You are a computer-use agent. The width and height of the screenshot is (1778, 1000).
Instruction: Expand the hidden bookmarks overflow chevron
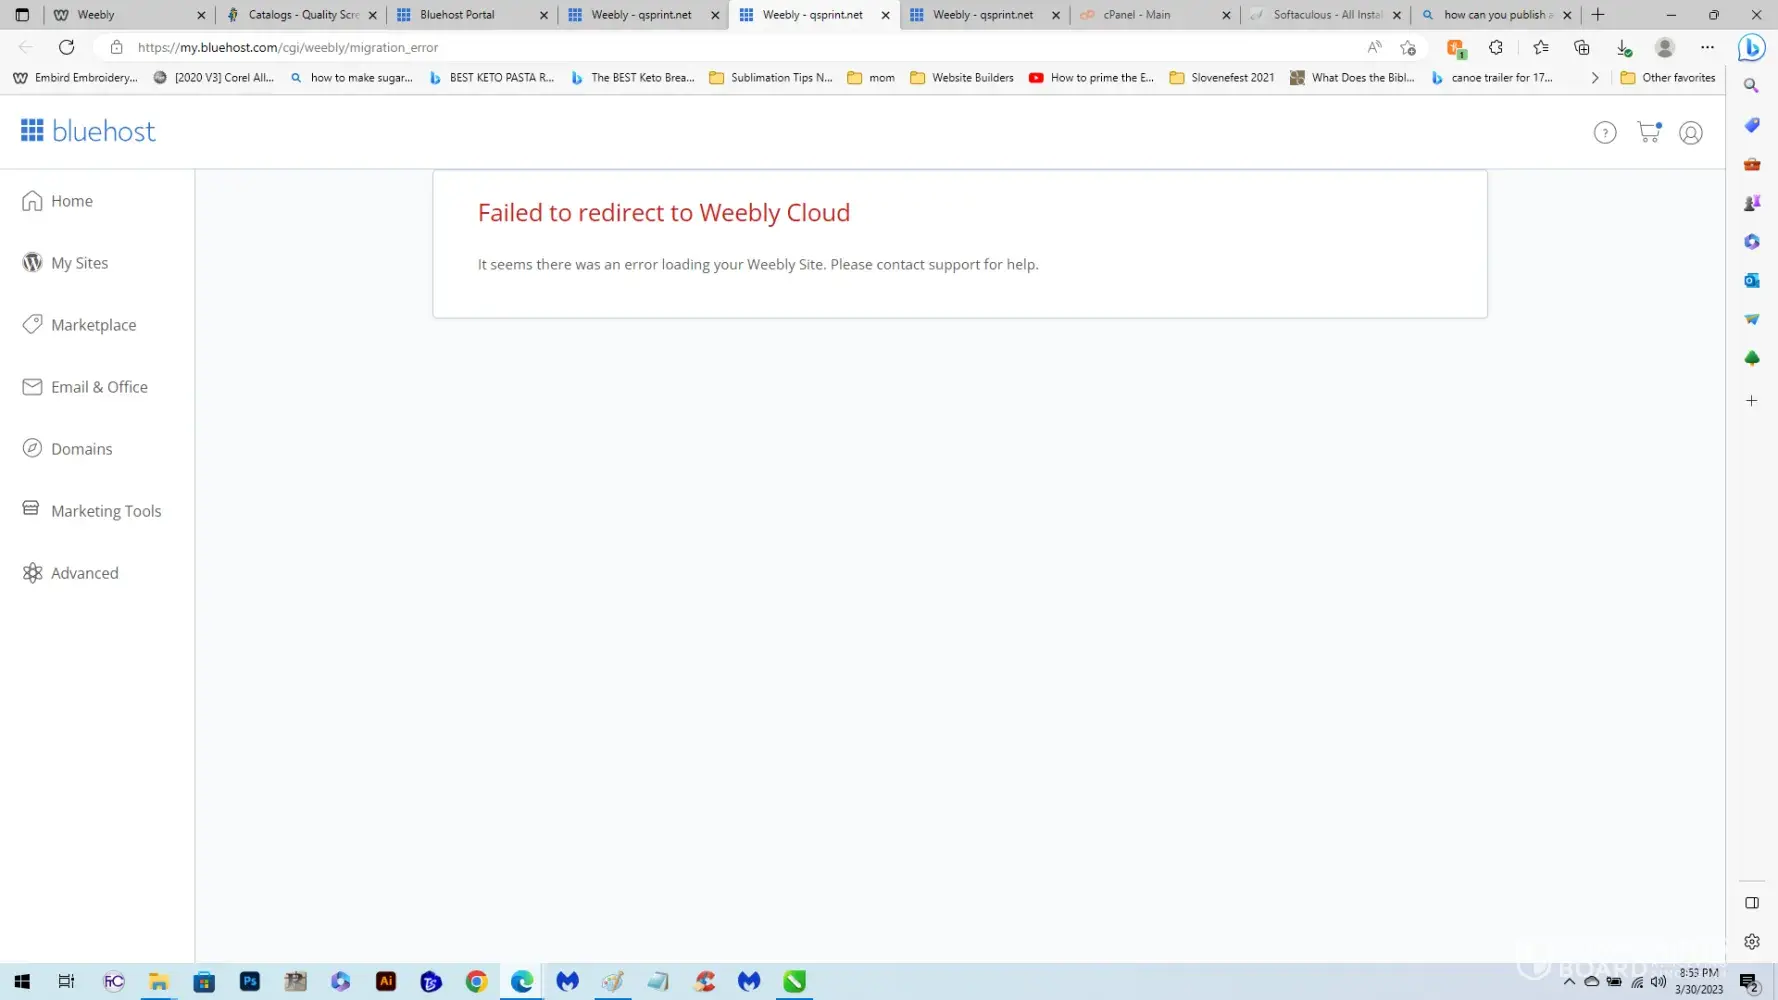click(x=1594, y=77)
